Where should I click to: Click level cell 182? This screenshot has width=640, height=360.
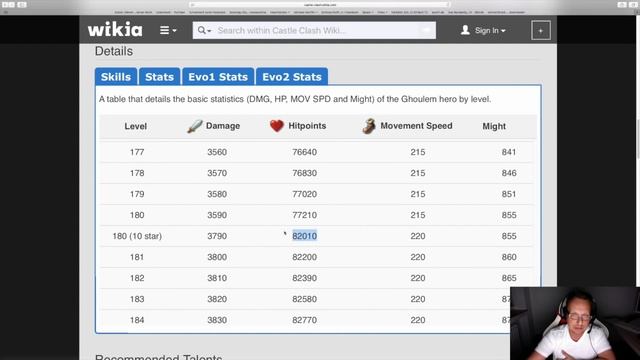(137, 278)
